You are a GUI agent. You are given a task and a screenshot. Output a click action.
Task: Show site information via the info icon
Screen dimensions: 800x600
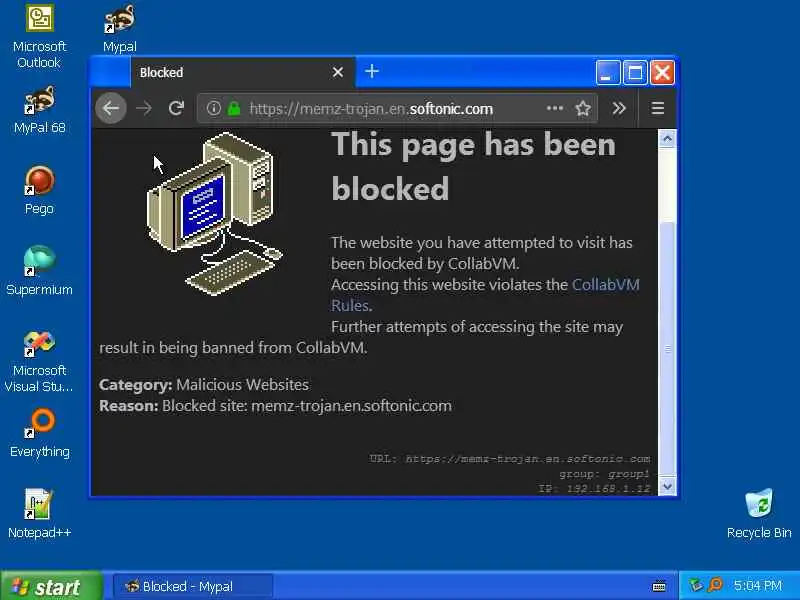214,108
